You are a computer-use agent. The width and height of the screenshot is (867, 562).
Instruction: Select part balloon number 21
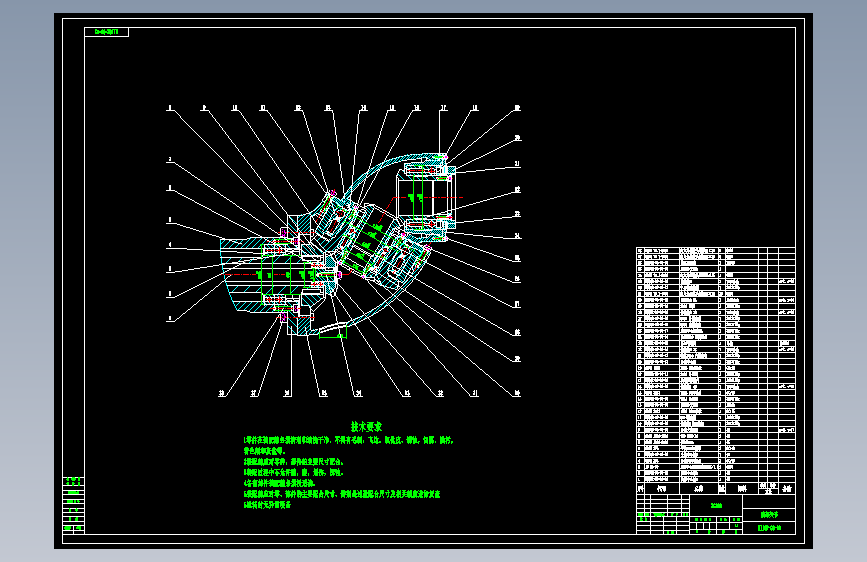click(x=518, y=164)
